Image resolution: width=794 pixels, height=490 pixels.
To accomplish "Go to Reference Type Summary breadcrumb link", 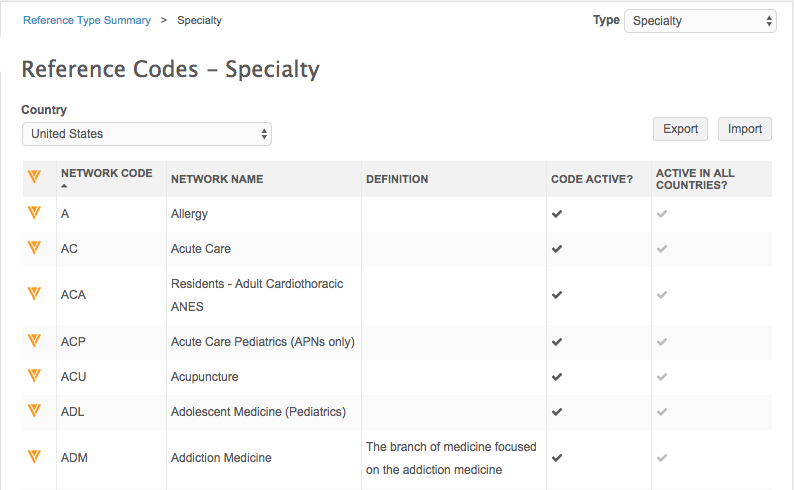I will (x=86, y=20).
